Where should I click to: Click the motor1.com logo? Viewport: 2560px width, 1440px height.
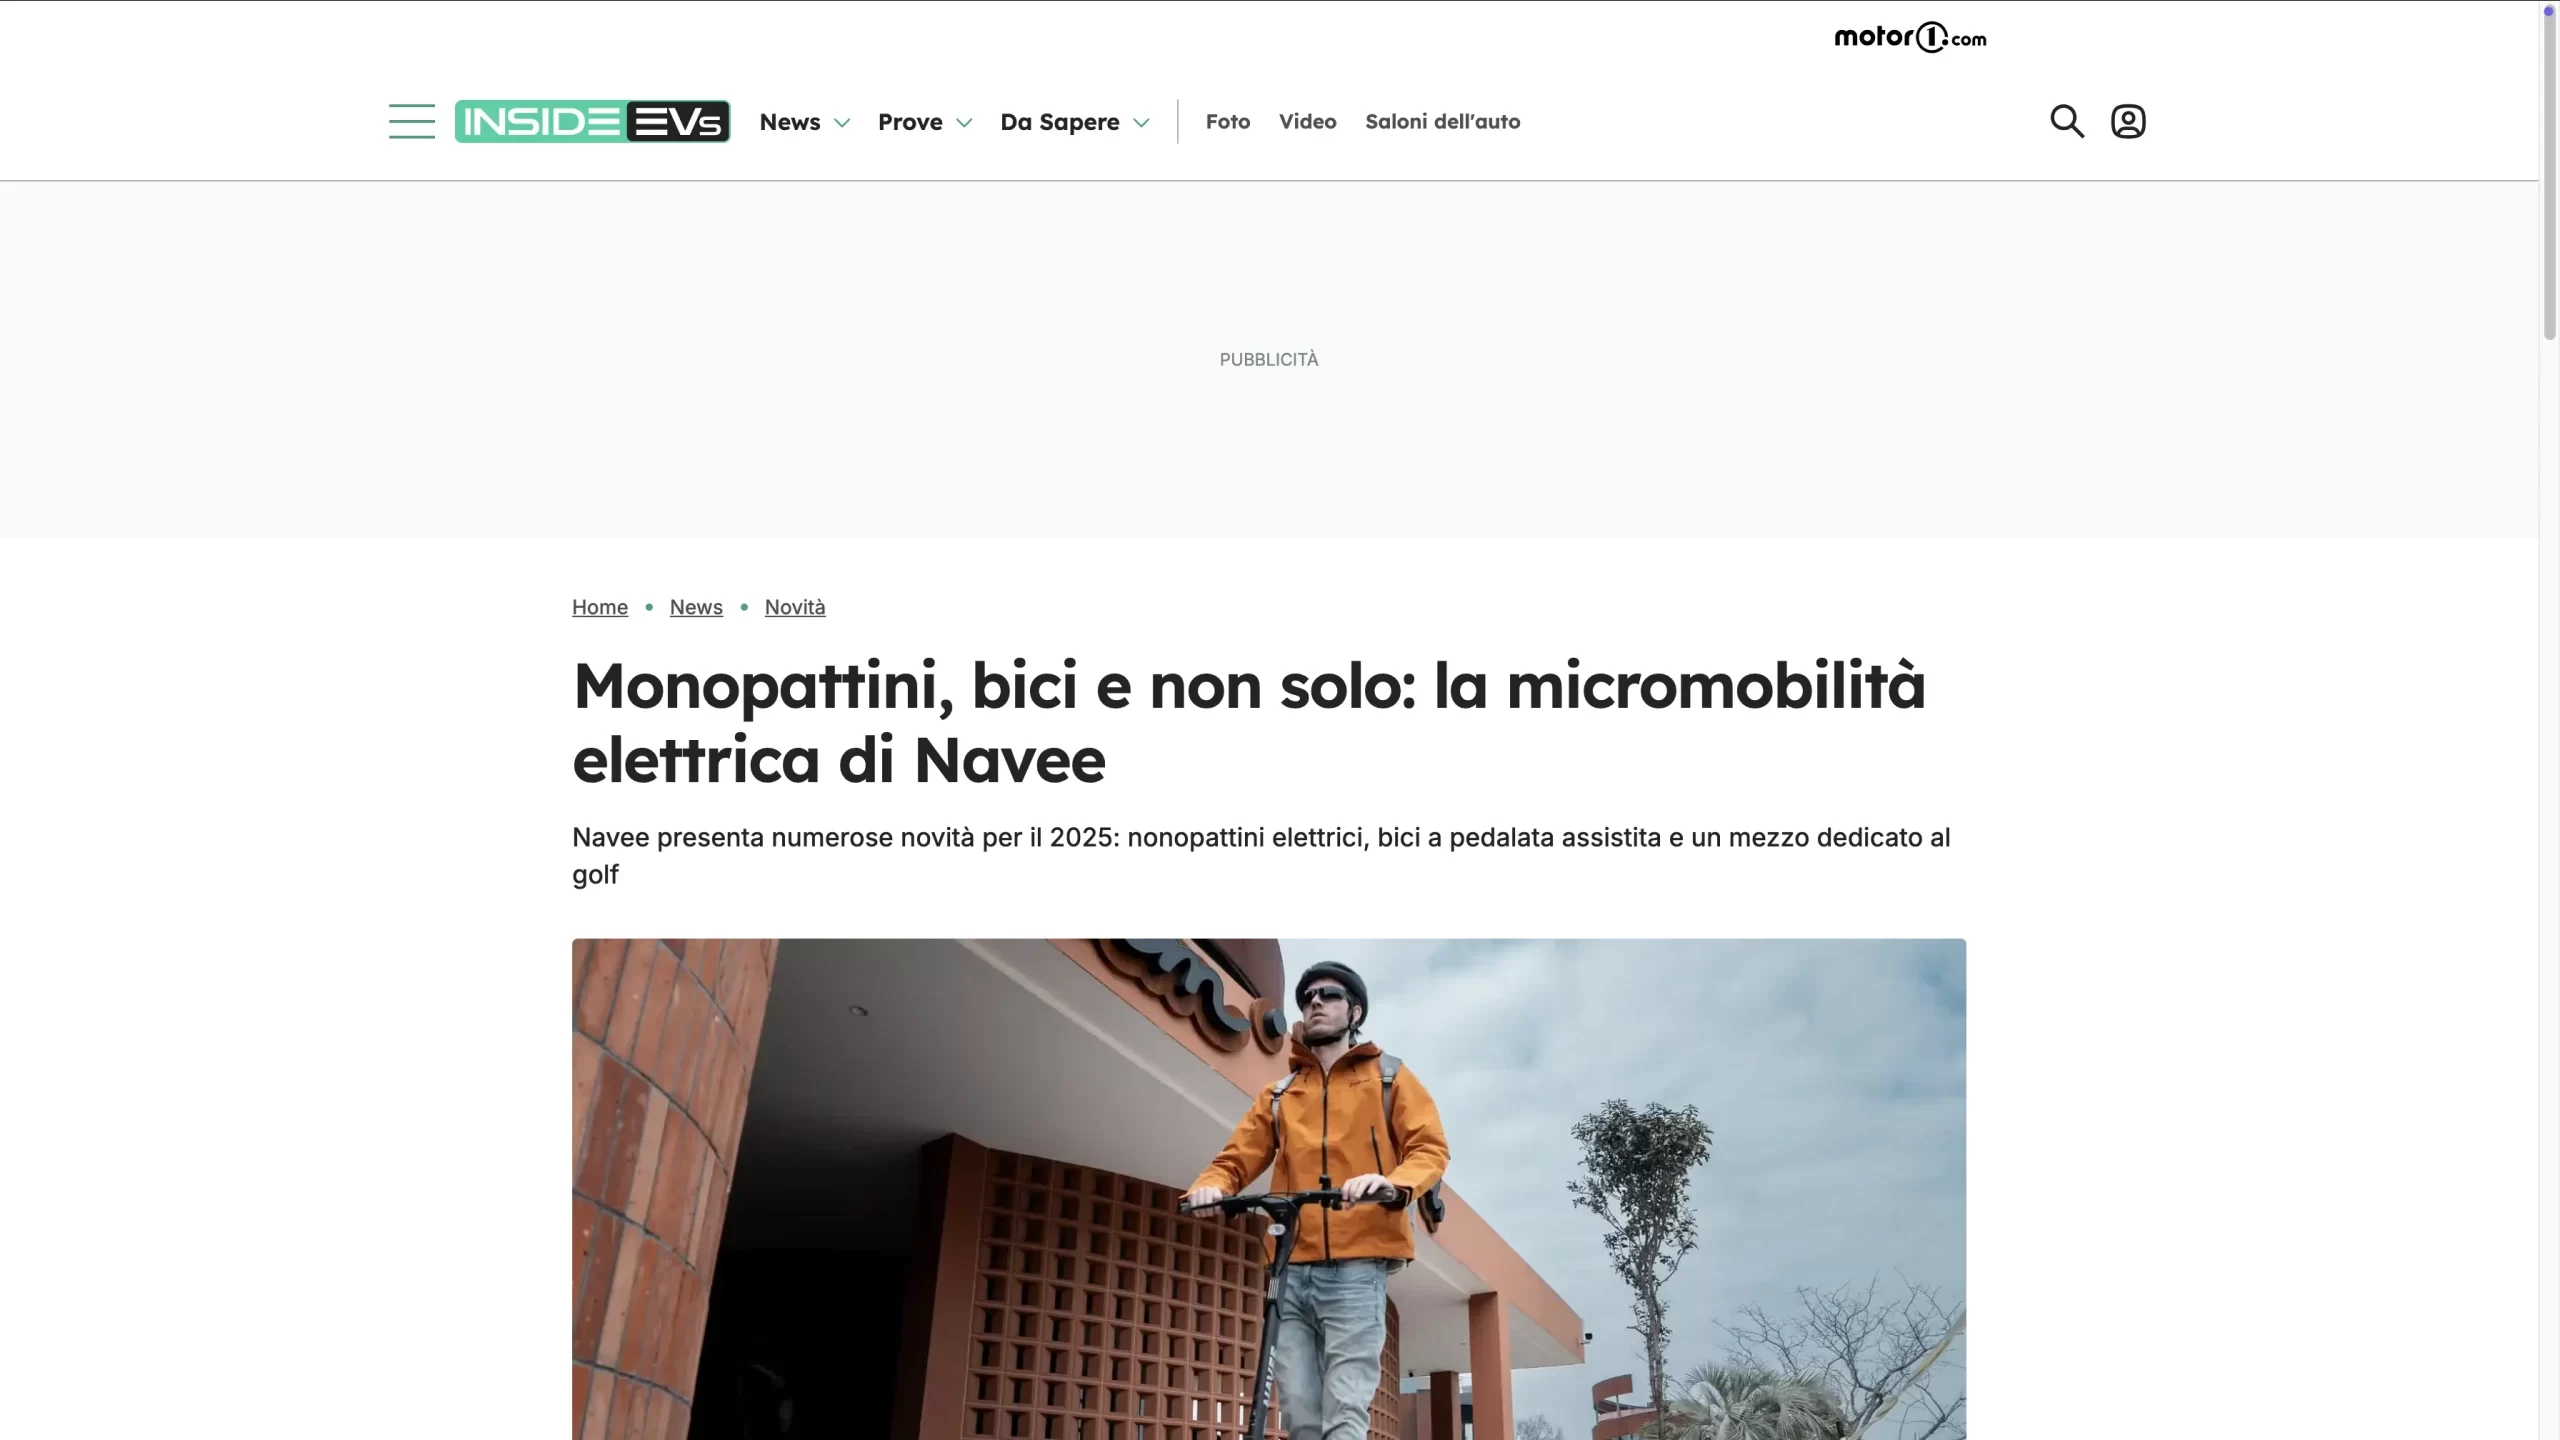pos(1910,38)
